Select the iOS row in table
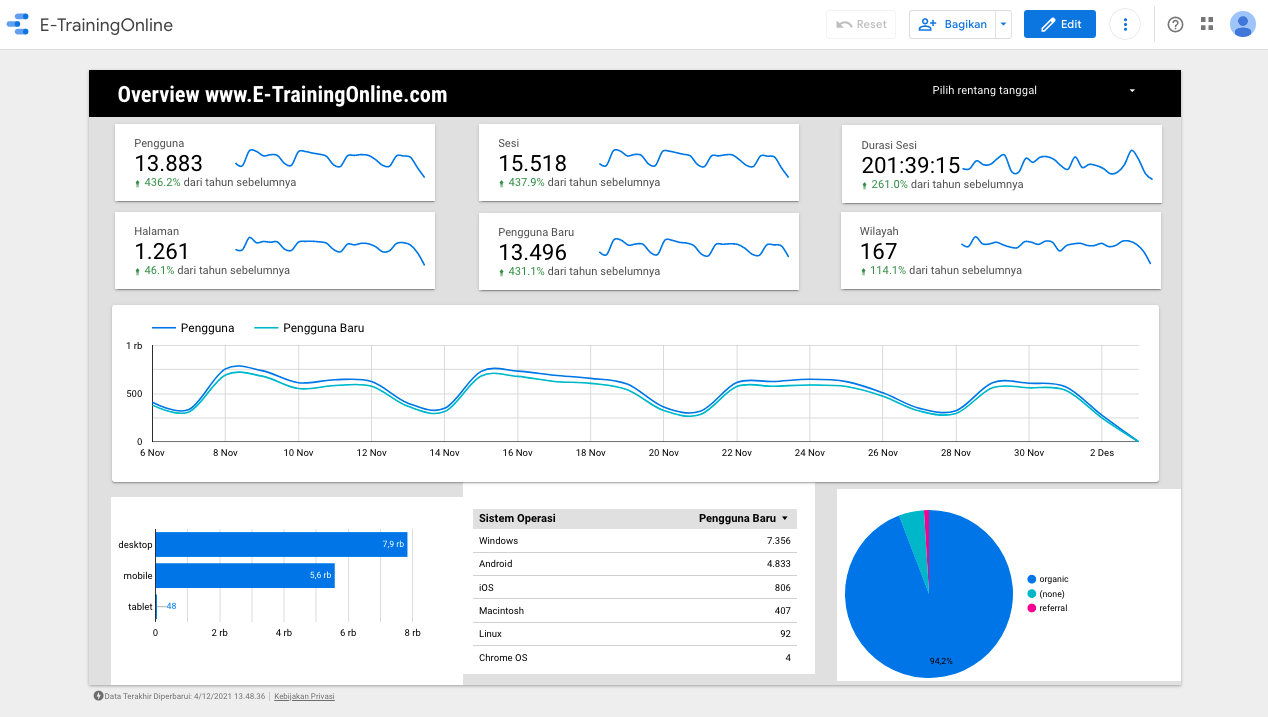 click(635, 587)
